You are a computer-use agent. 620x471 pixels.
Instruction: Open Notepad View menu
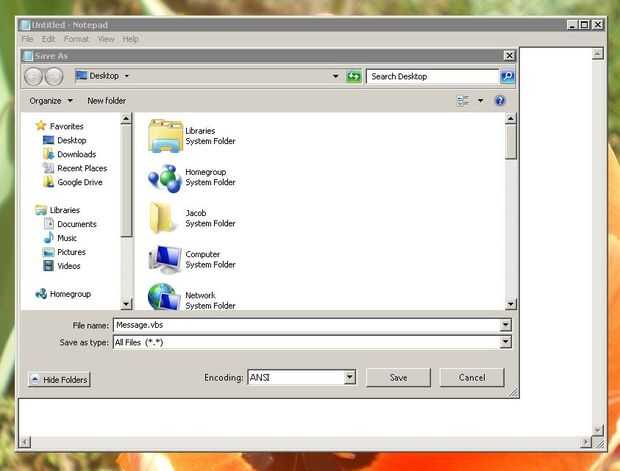tap(106, 39)
